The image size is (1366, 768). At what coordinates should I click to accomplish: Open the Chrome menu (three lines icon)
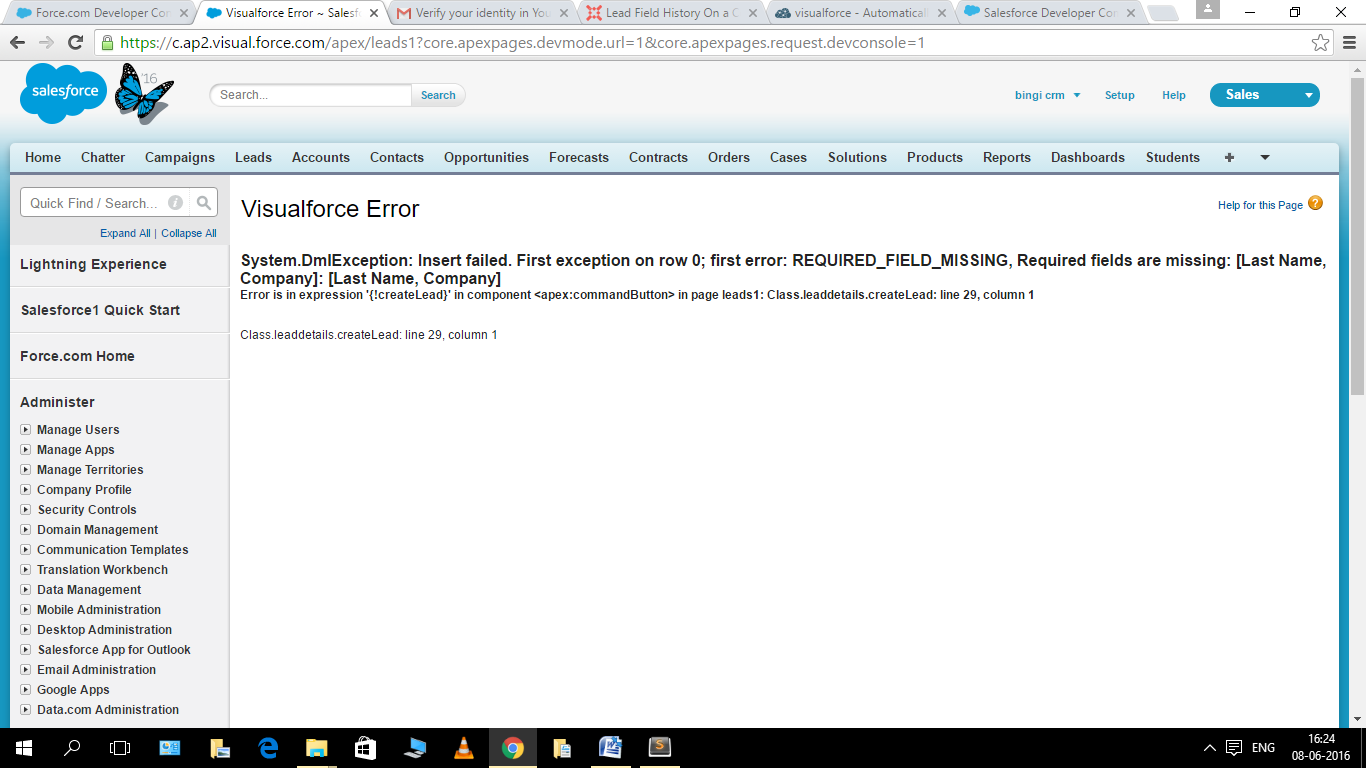pyautogui.click(x=1349, y=43)
